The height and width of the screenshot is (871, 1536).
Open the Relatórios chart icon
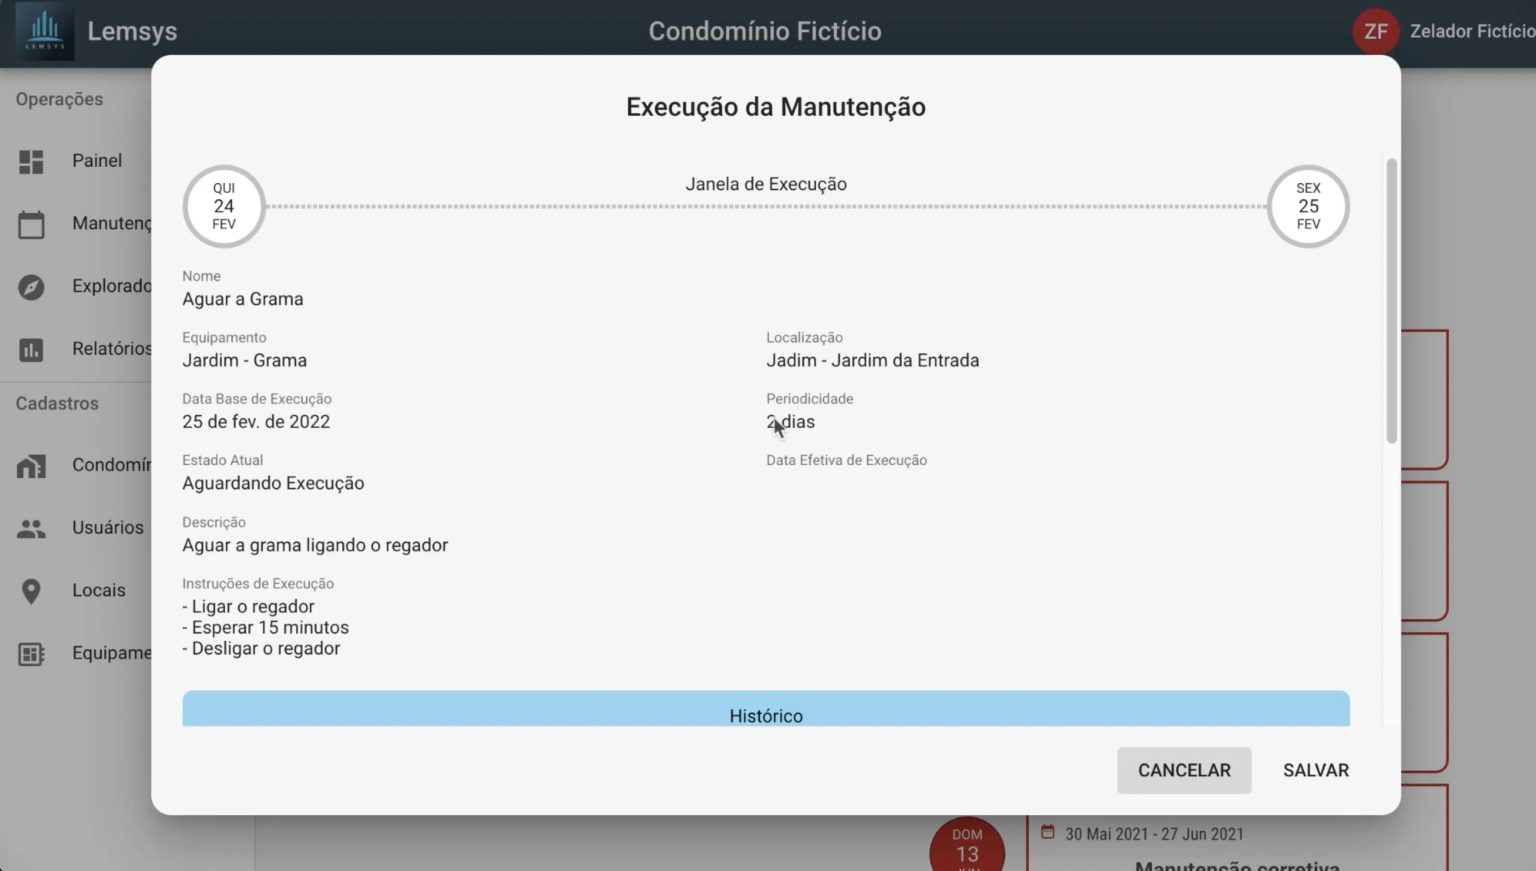[31, 349]
